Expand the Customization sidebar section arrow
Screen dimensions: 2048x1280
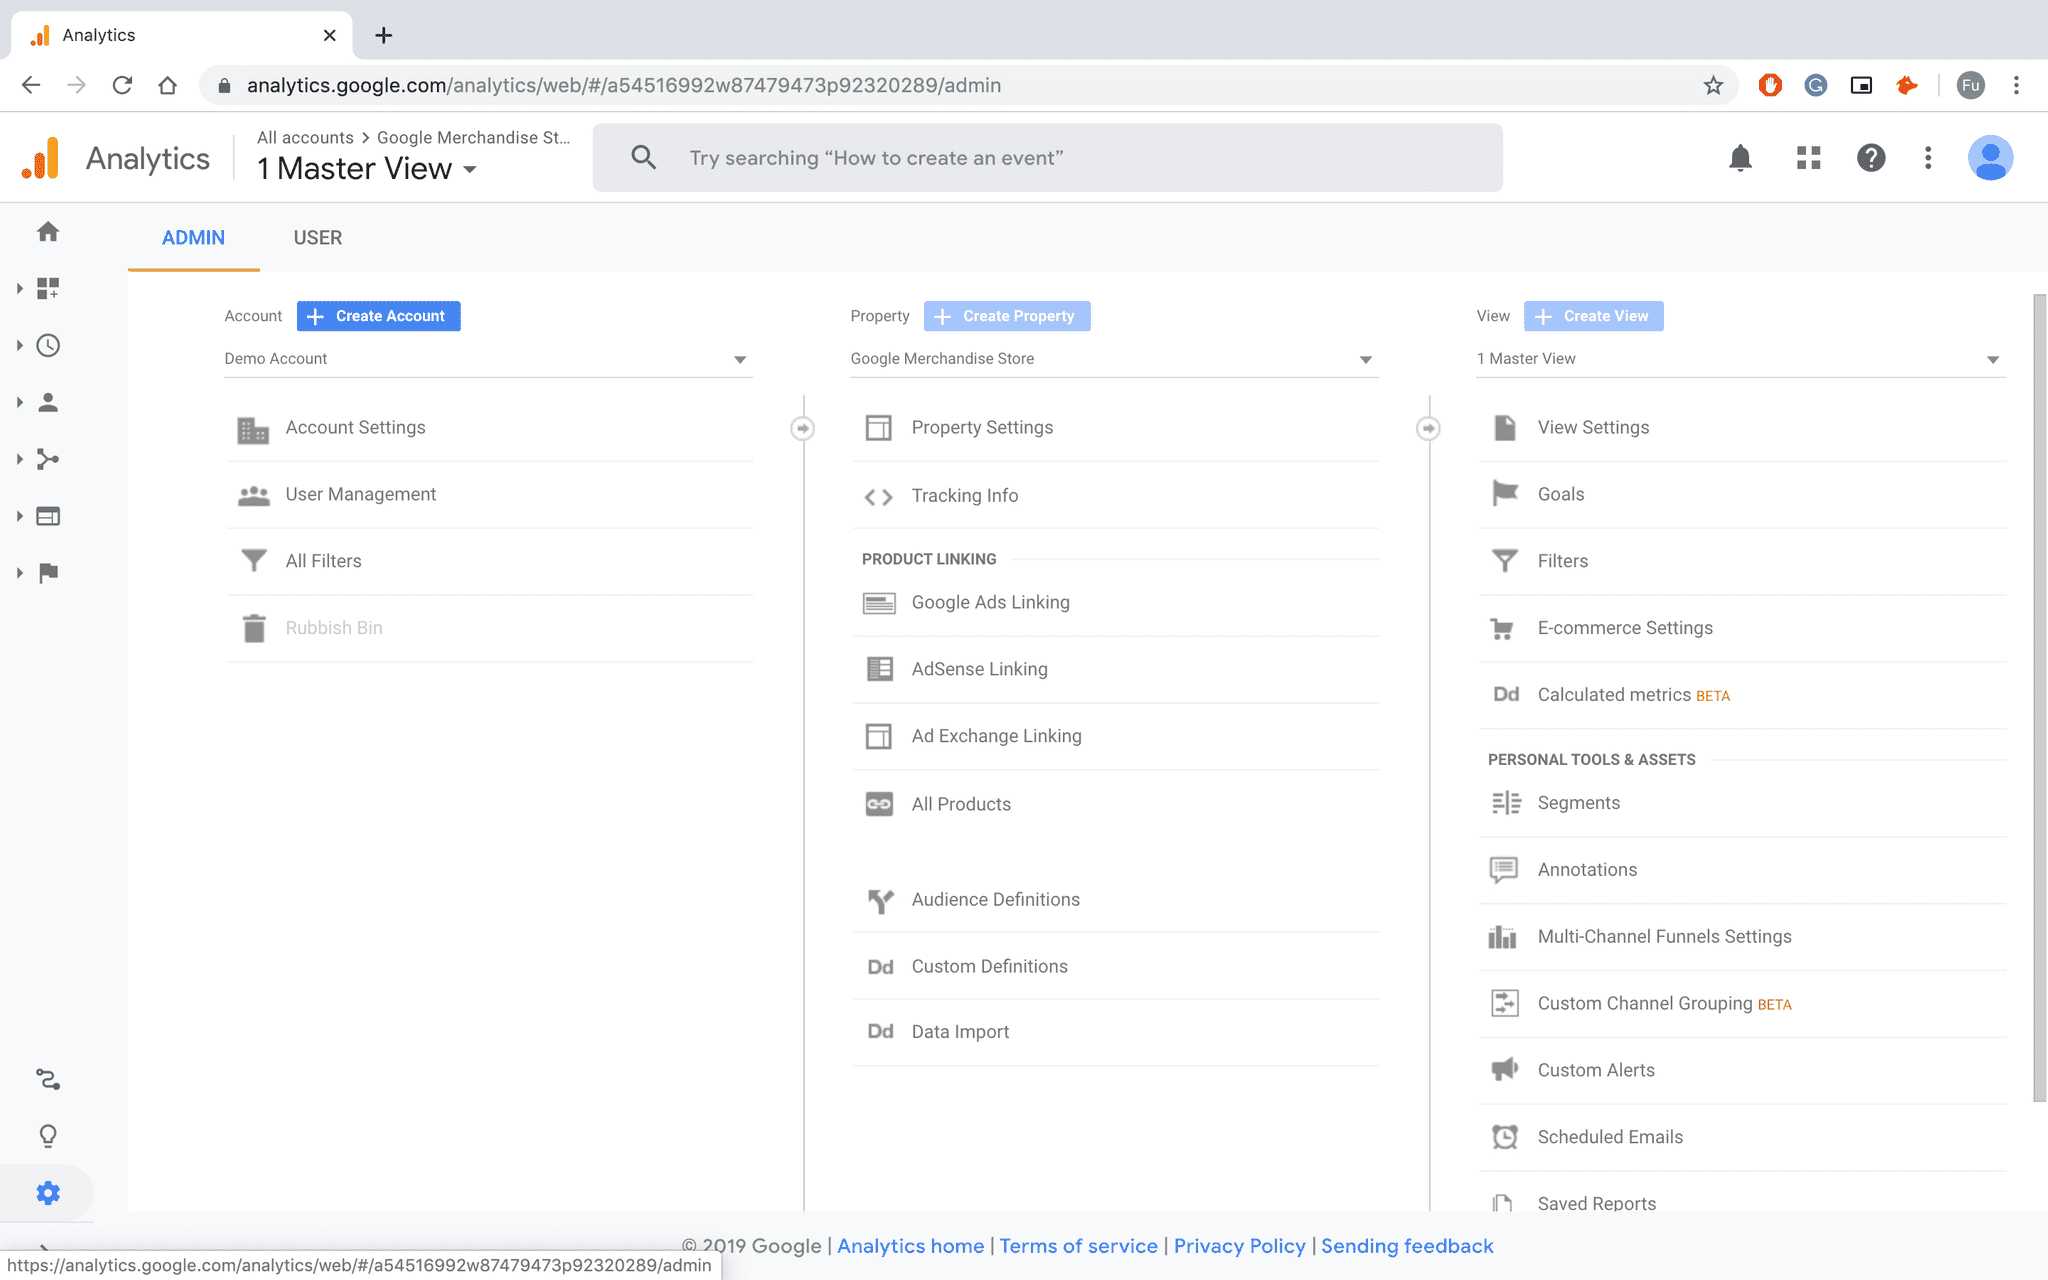click(x=19, y=289)
